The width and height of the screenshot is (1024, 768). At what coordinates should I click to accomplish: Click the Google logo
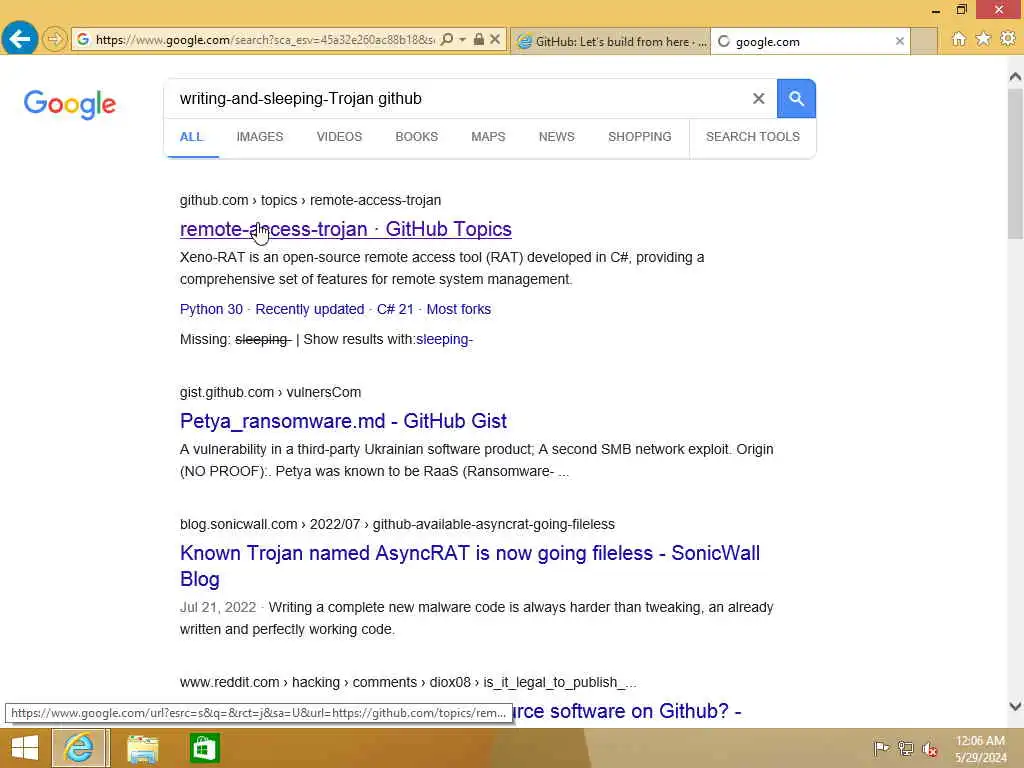(x=70, y=104)
